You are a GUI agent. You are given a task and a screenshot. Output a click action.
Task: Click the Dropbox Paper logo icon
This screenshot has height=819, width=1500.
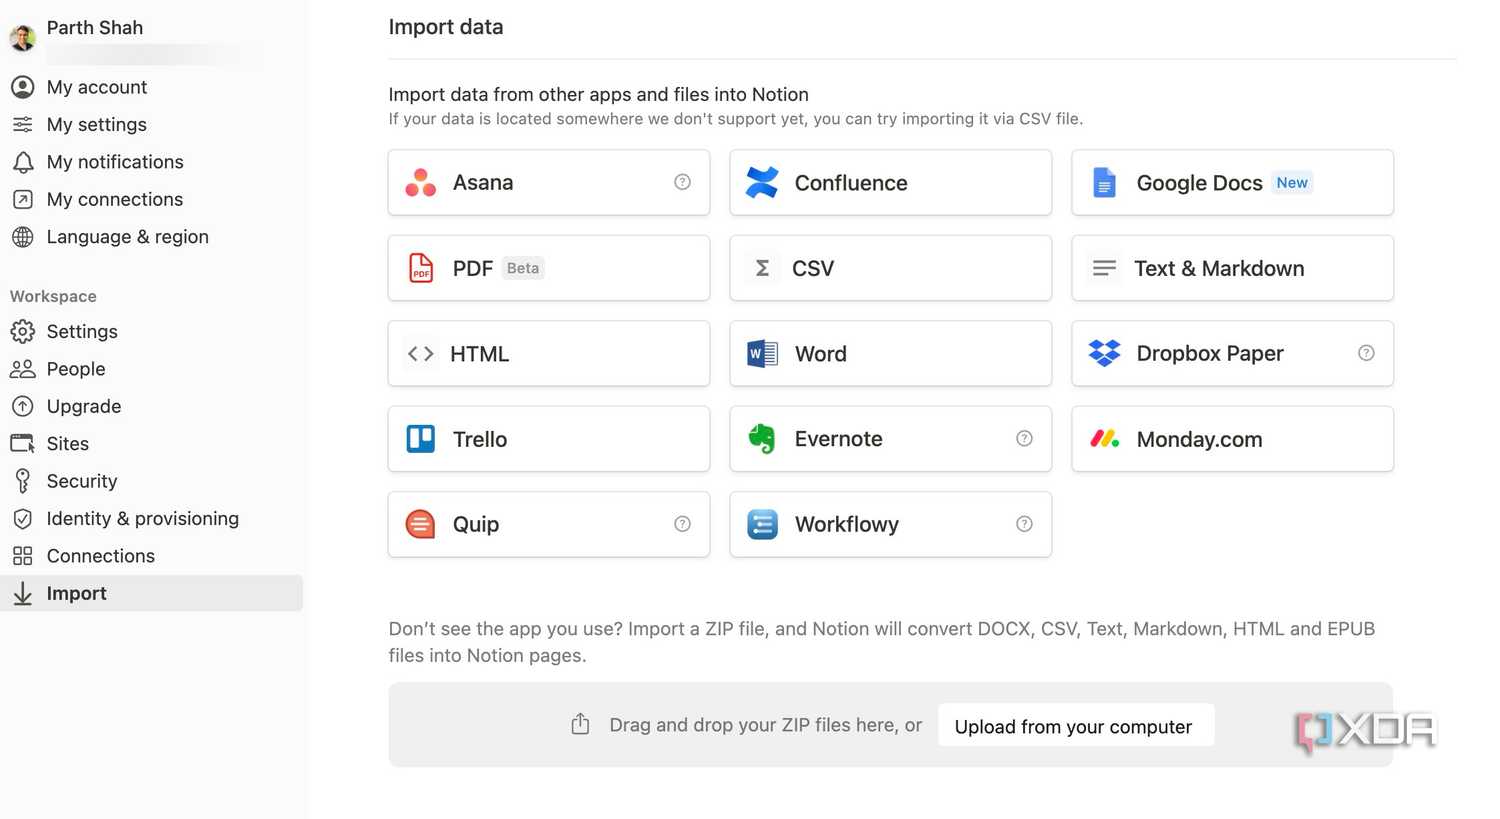(1104, 353)
